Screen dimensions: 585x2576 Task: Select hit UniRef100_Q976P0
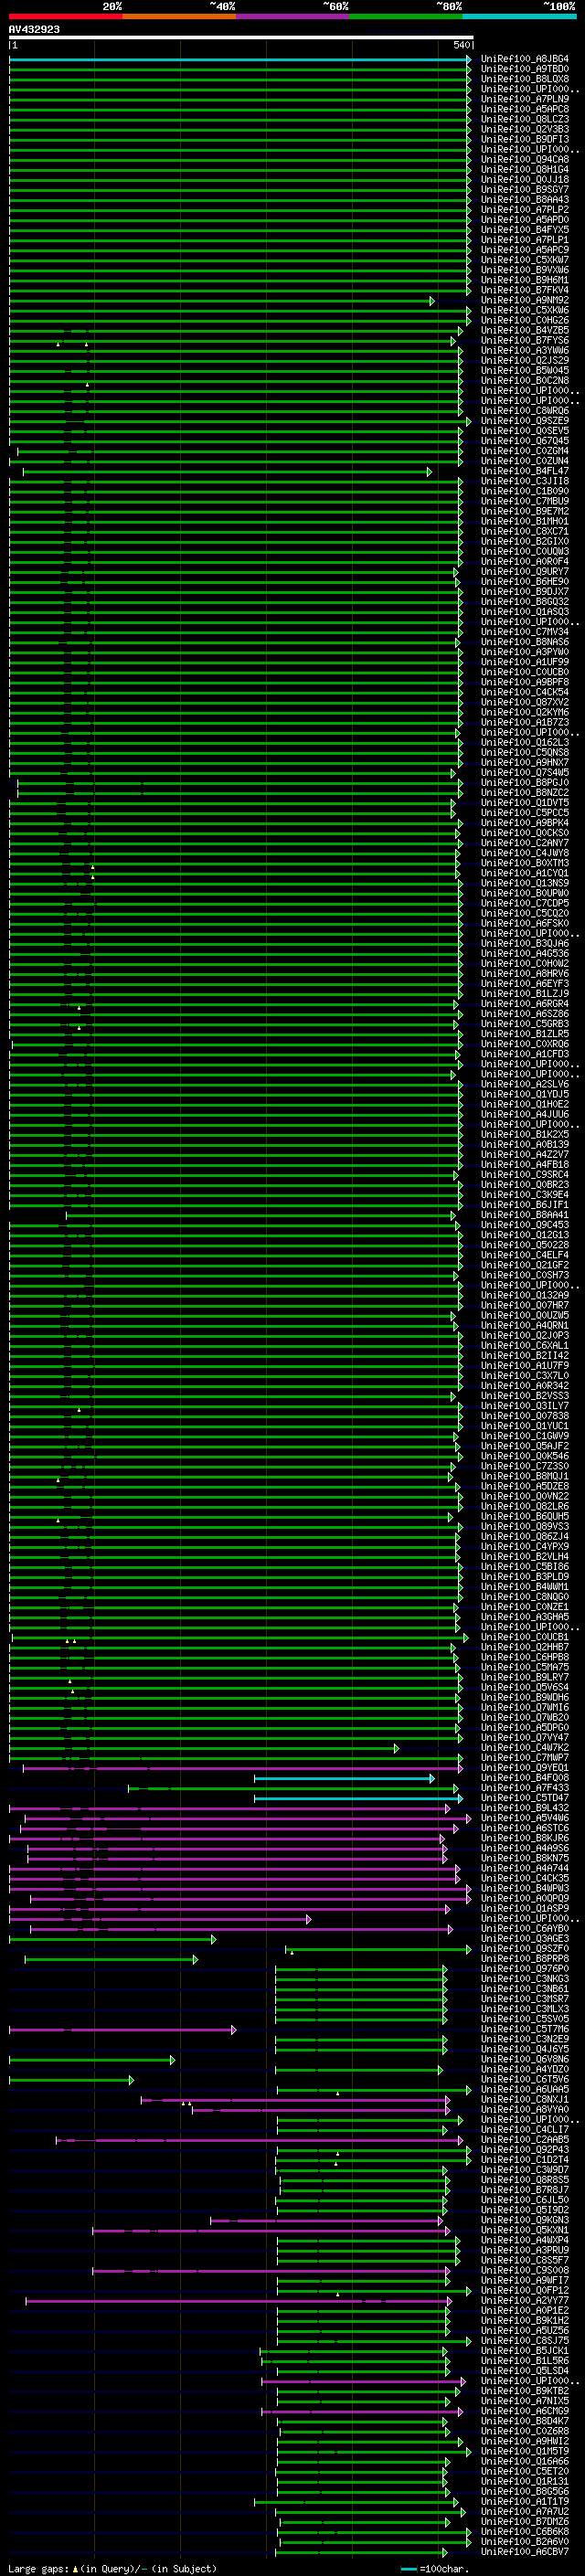point(525,1968)
